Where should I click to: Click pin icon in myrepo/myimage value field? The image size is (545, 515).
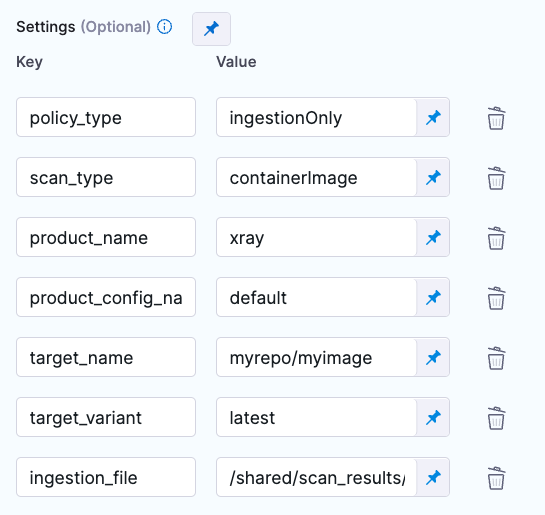click(433, 358)
